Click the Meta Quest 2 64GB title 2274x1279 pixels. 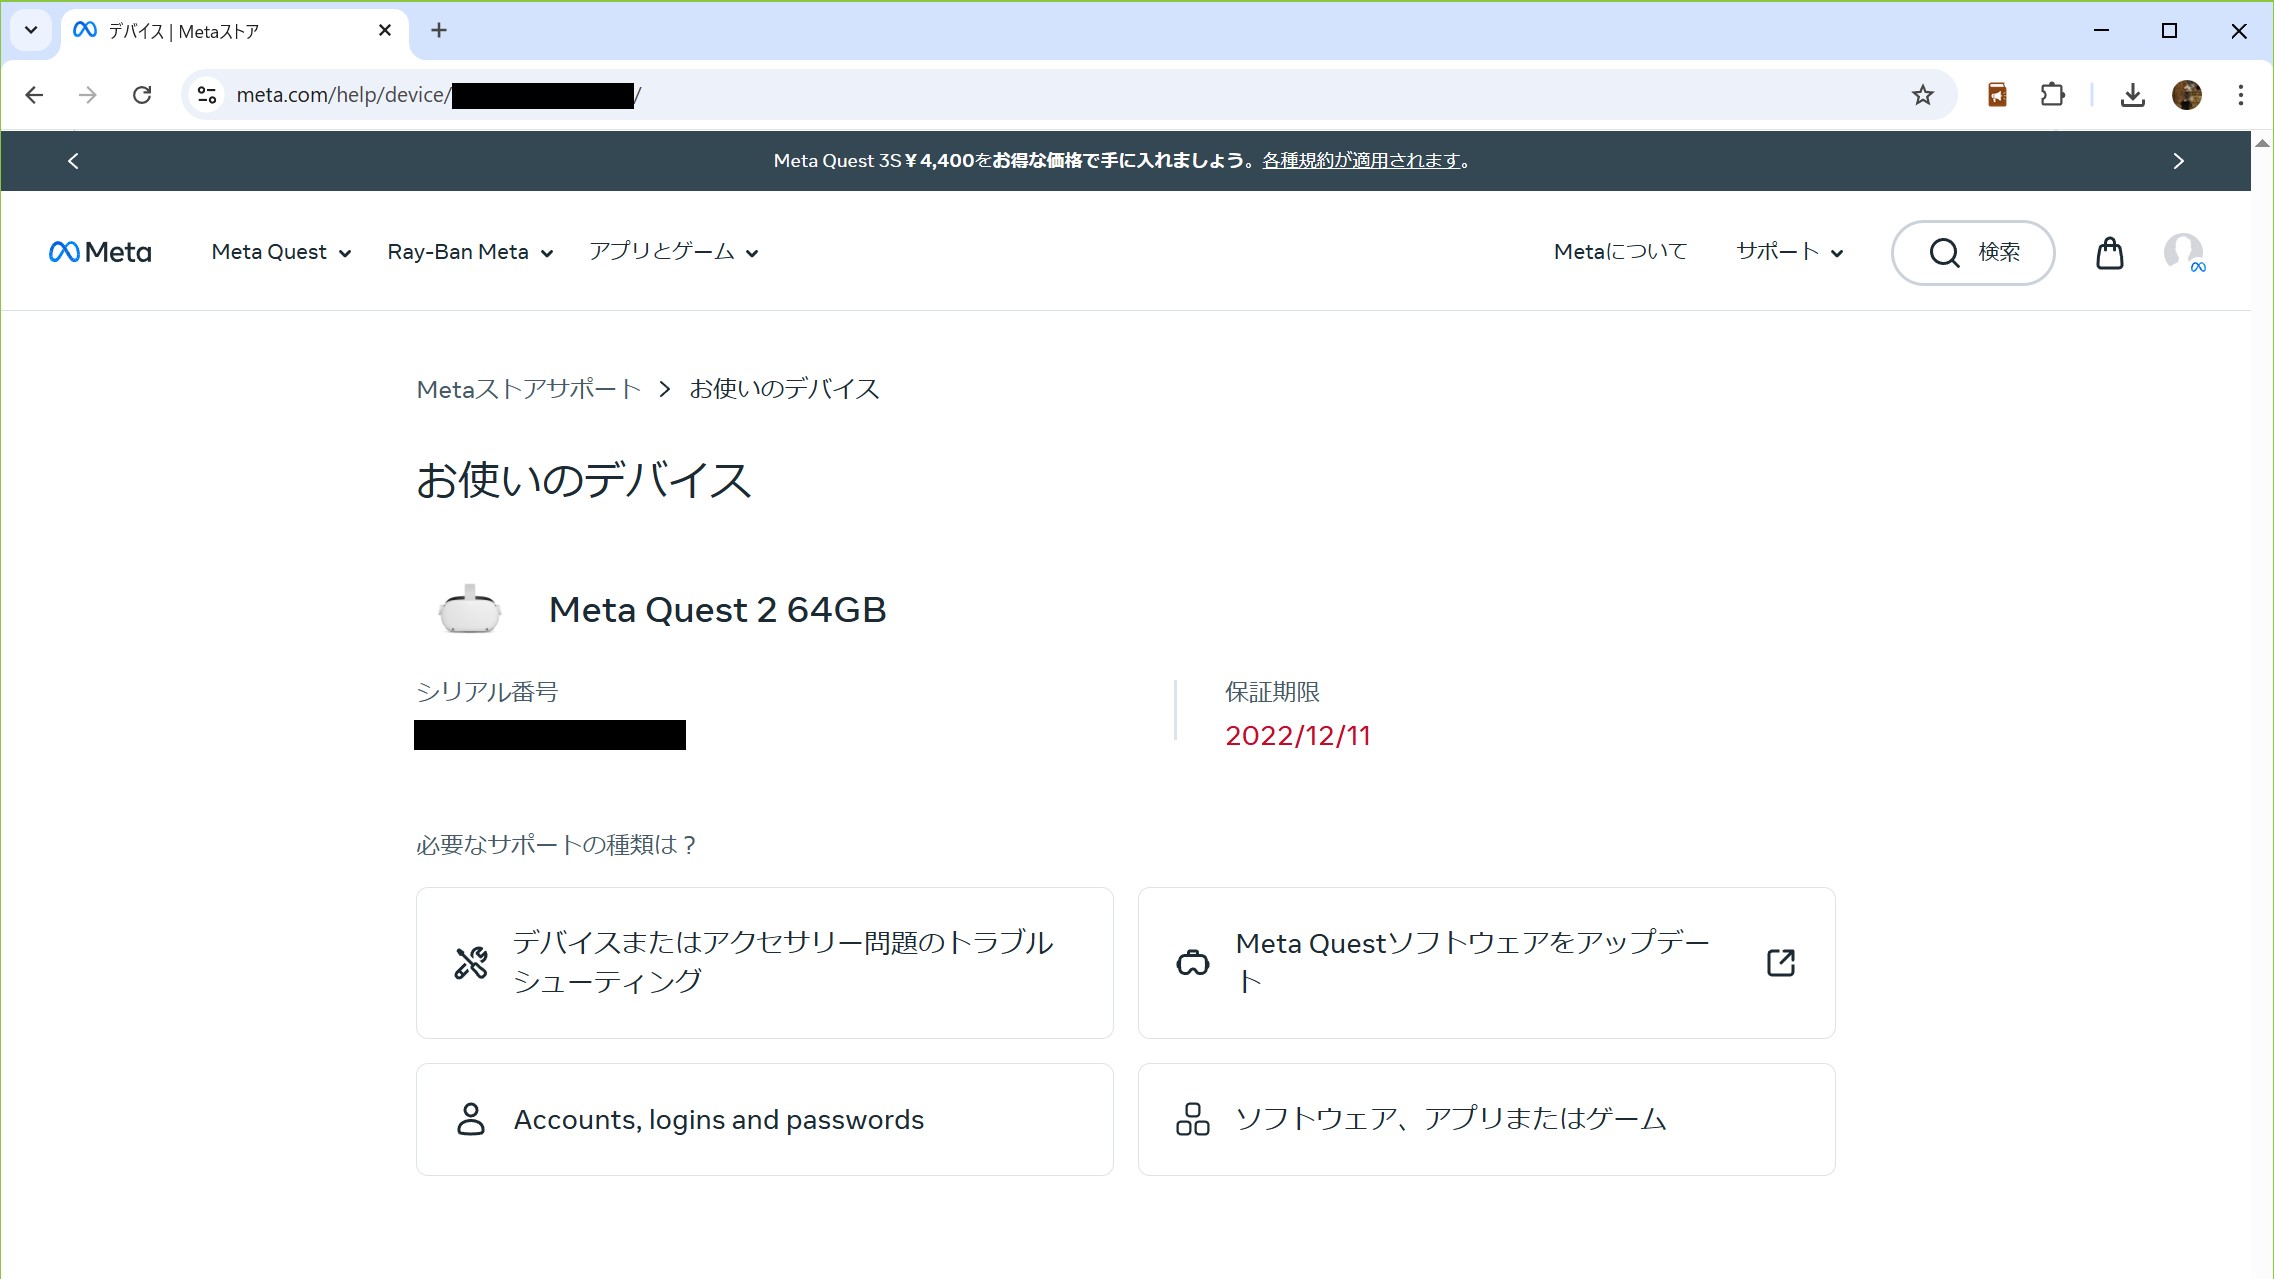tap(717, 610)
